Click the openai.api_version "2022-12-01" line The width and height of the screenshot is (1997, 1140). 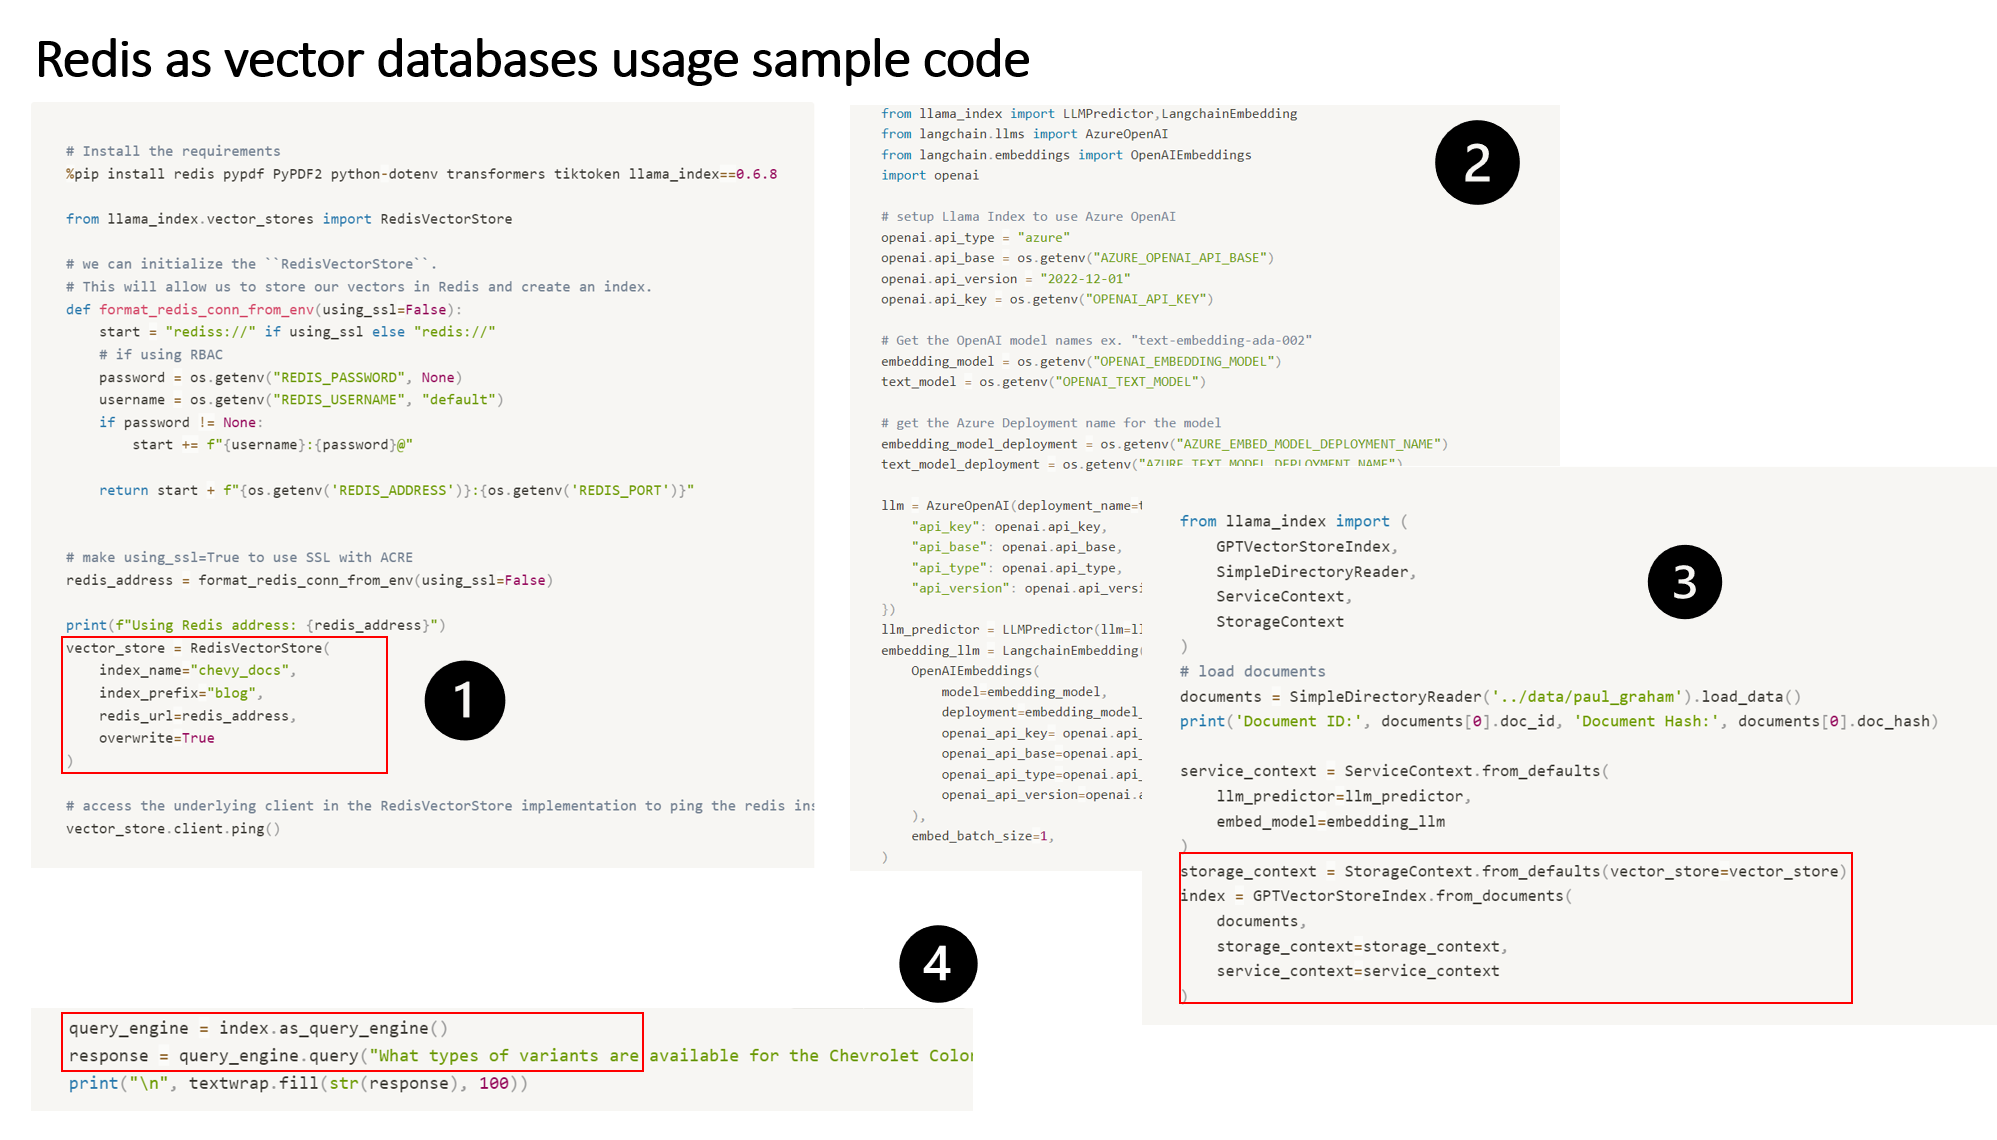click(x=1005, y=279)
